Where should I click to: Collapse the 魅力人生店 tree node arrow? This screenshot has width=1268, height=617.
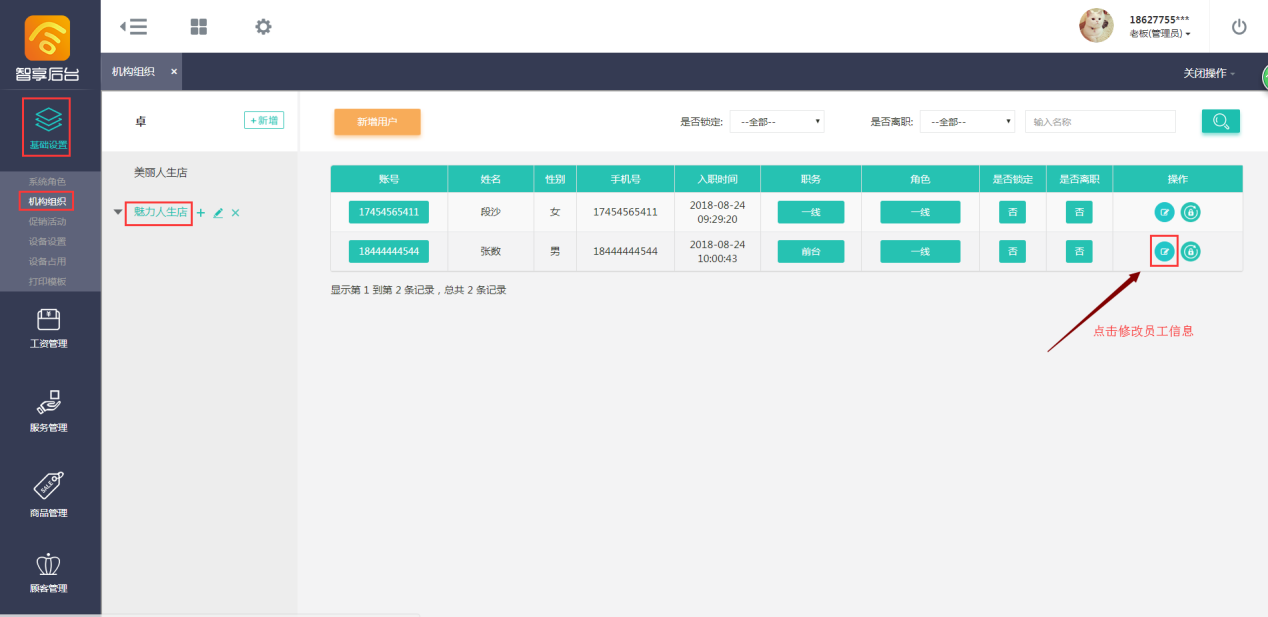click(118, 212)
